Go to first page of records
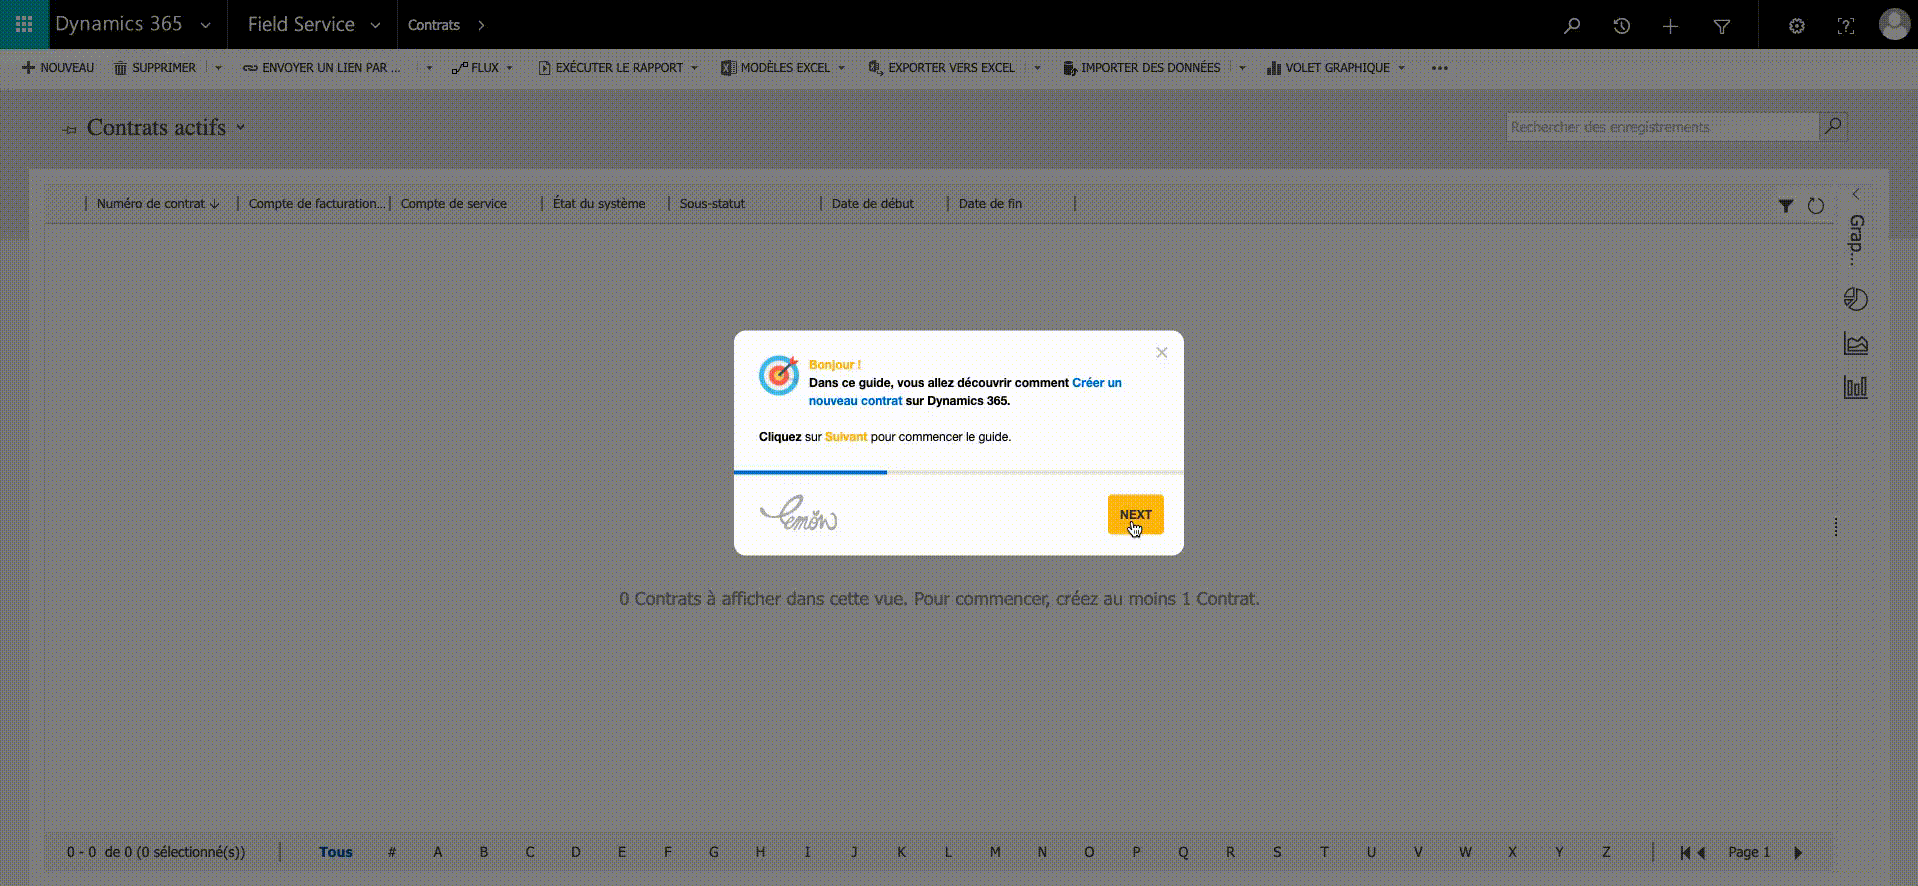 point(1685,852)
